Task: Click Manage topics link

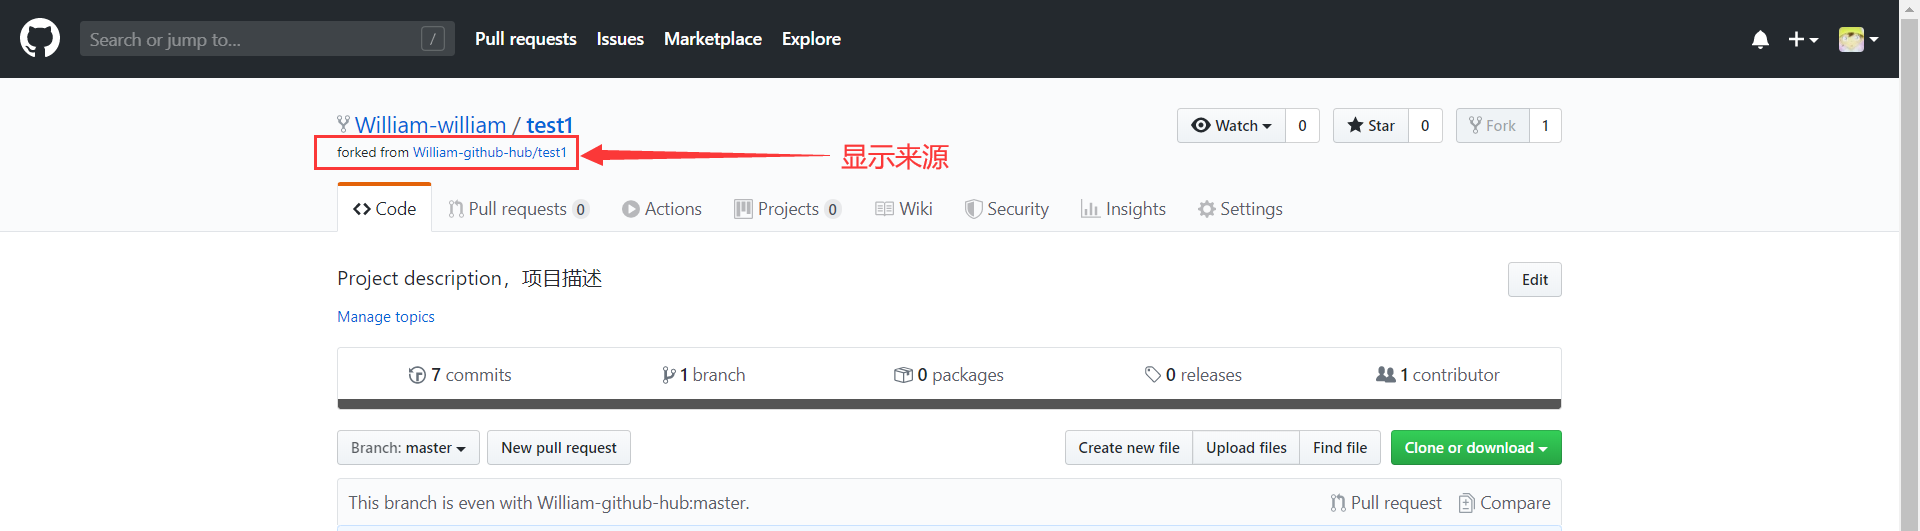Action: tap(386, 316)
